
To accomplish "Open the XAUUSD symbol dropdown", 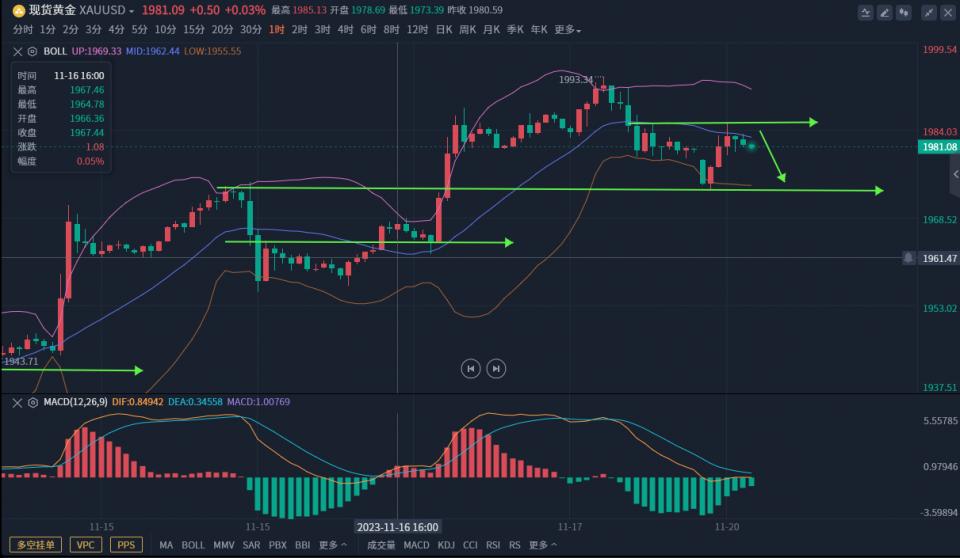I will coord(131,10).
